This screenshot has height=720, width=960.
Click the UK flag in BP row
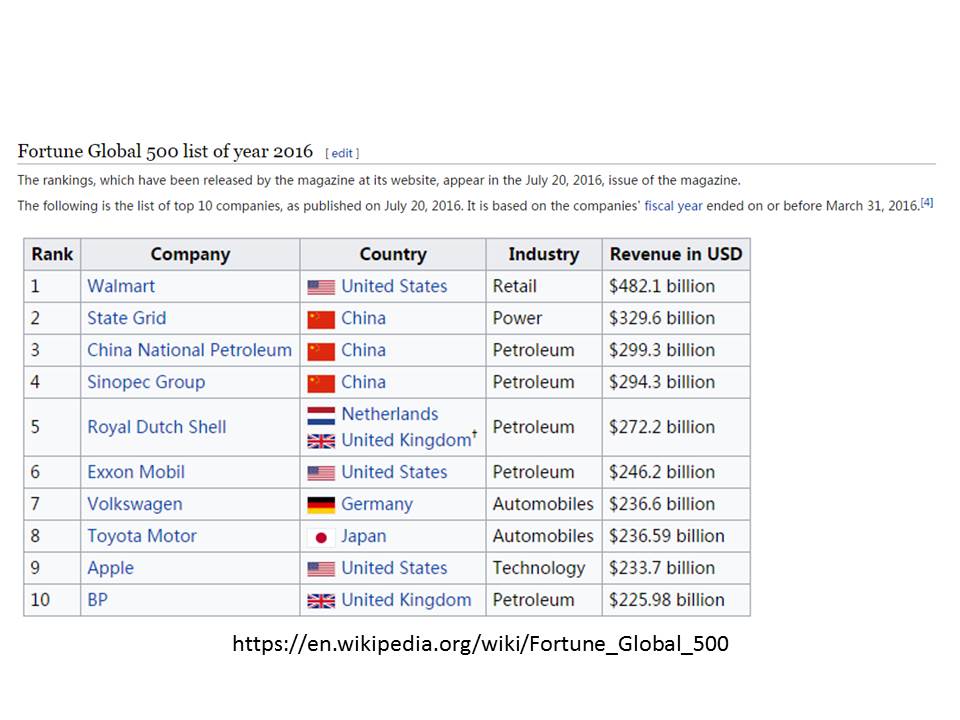click(321, 601)
